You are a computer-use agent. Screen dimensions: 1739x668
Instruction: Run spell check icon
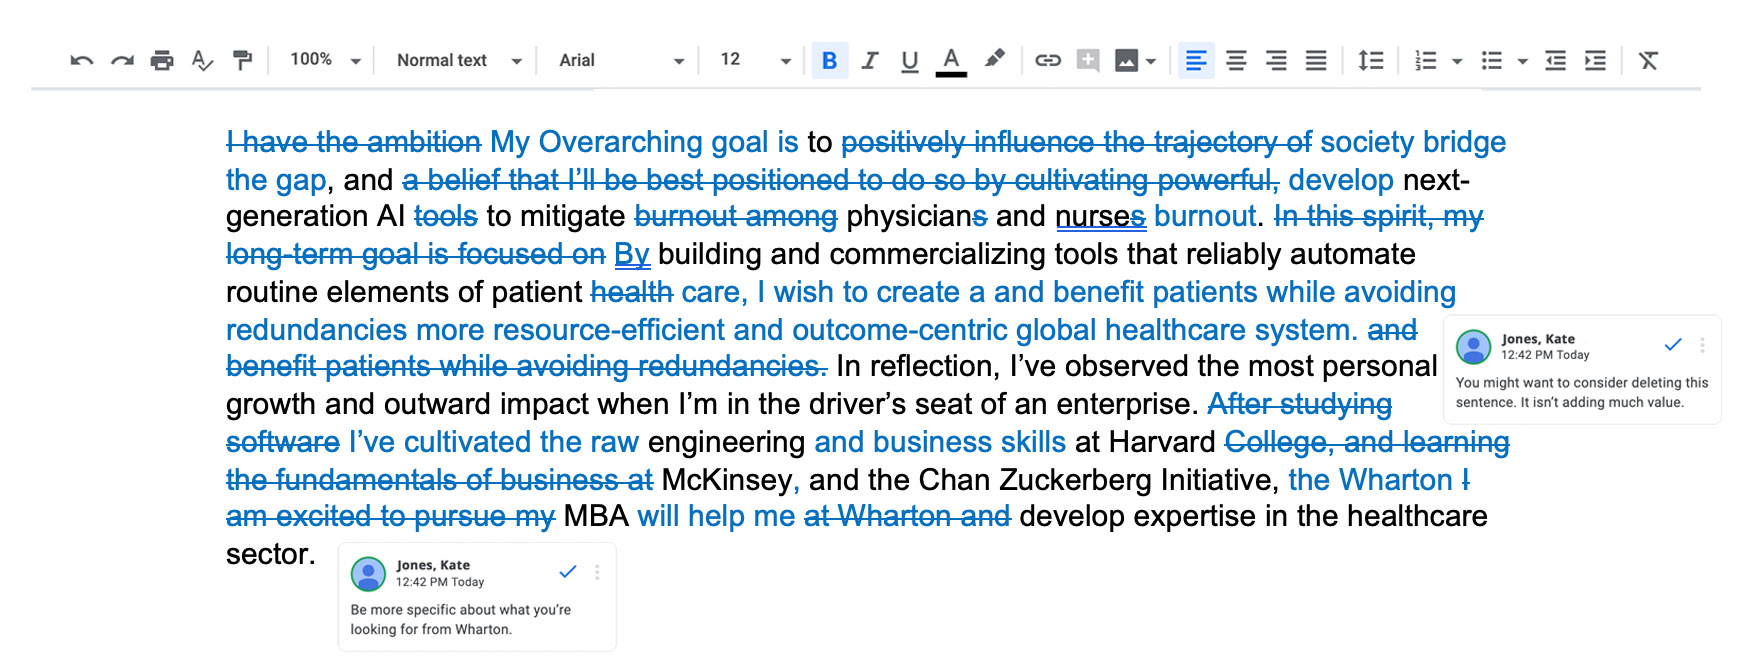point(202,61)
